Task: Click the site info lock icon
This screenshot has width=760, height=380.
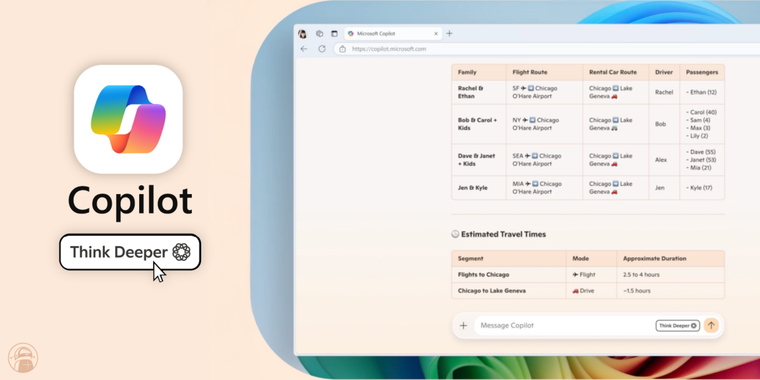Action: 343,49
